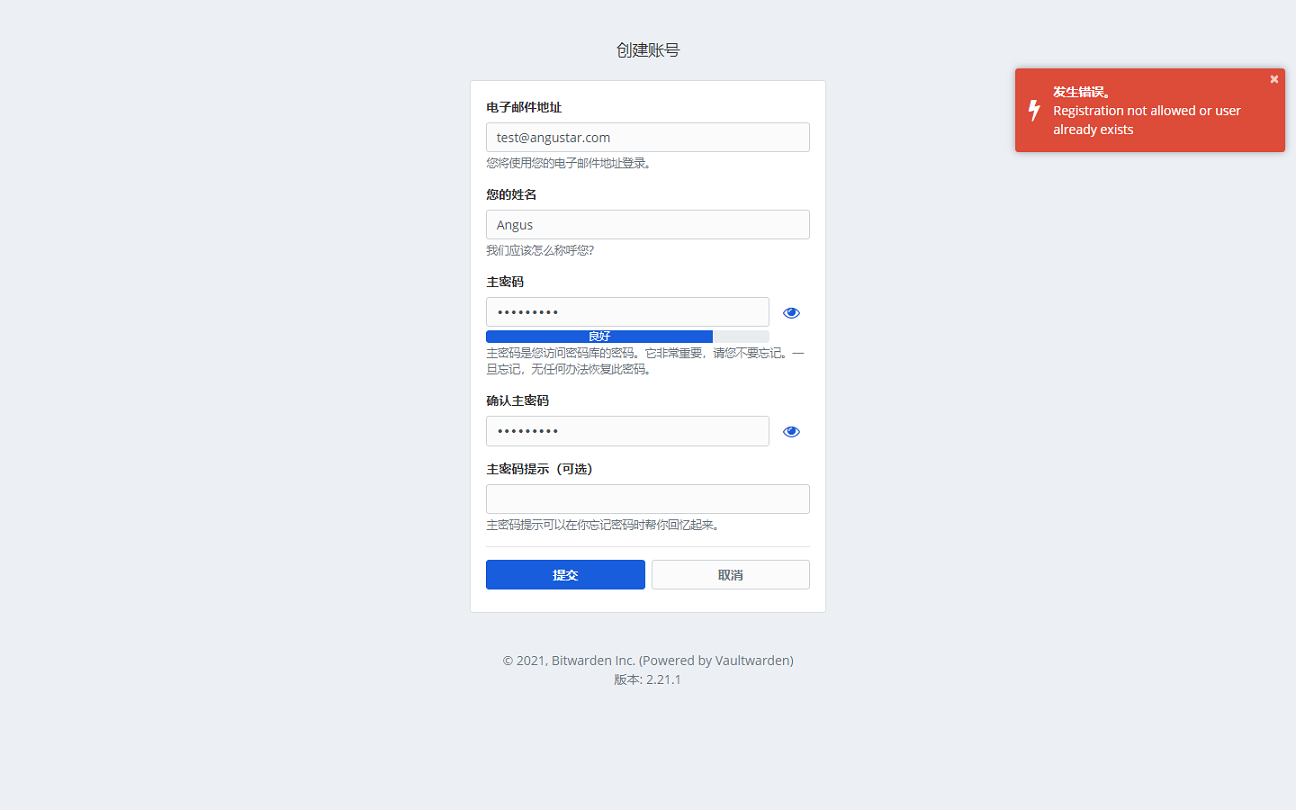1296x810 pixels.
Task: Close the red error notification
Action: [x=1274, y=79]
